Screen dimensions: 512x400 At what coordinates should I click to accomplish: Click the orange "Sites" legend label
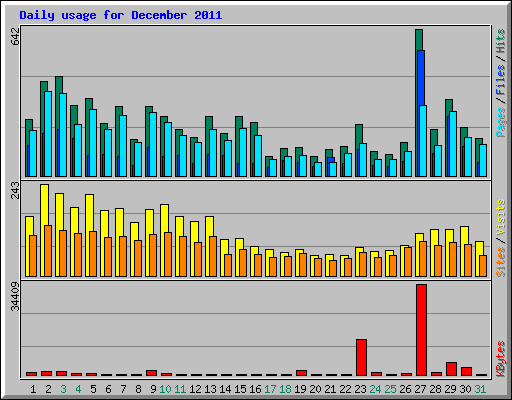point(501,262)
